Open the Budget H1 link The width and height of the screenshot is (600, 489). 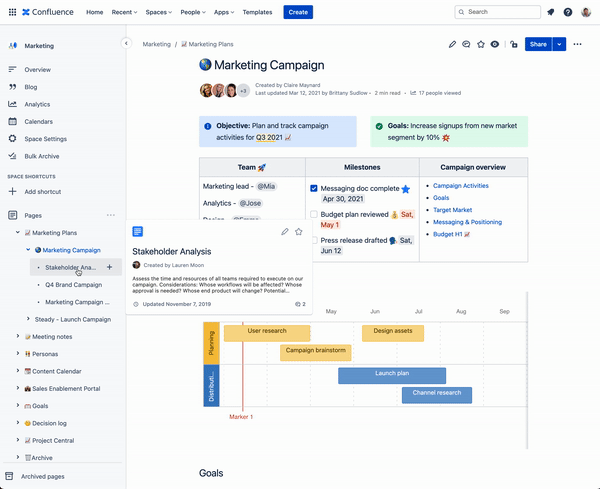451,234
